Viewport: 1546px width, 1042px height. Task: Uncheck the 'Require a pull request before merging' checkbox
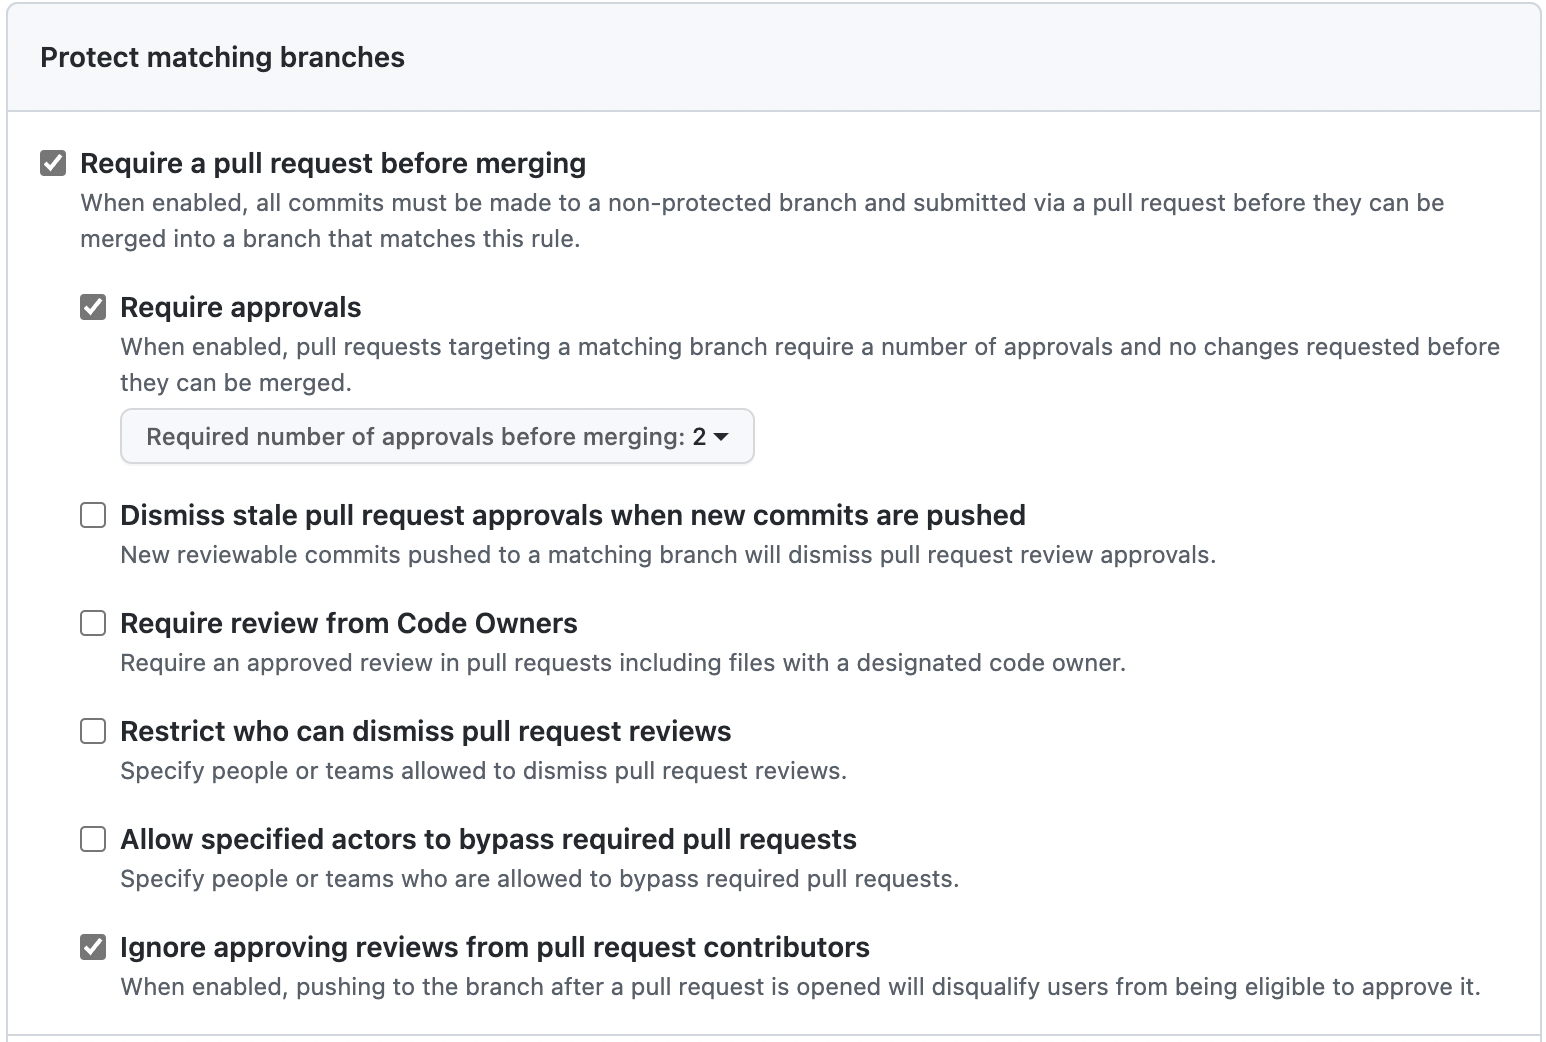tap(53, 163)
